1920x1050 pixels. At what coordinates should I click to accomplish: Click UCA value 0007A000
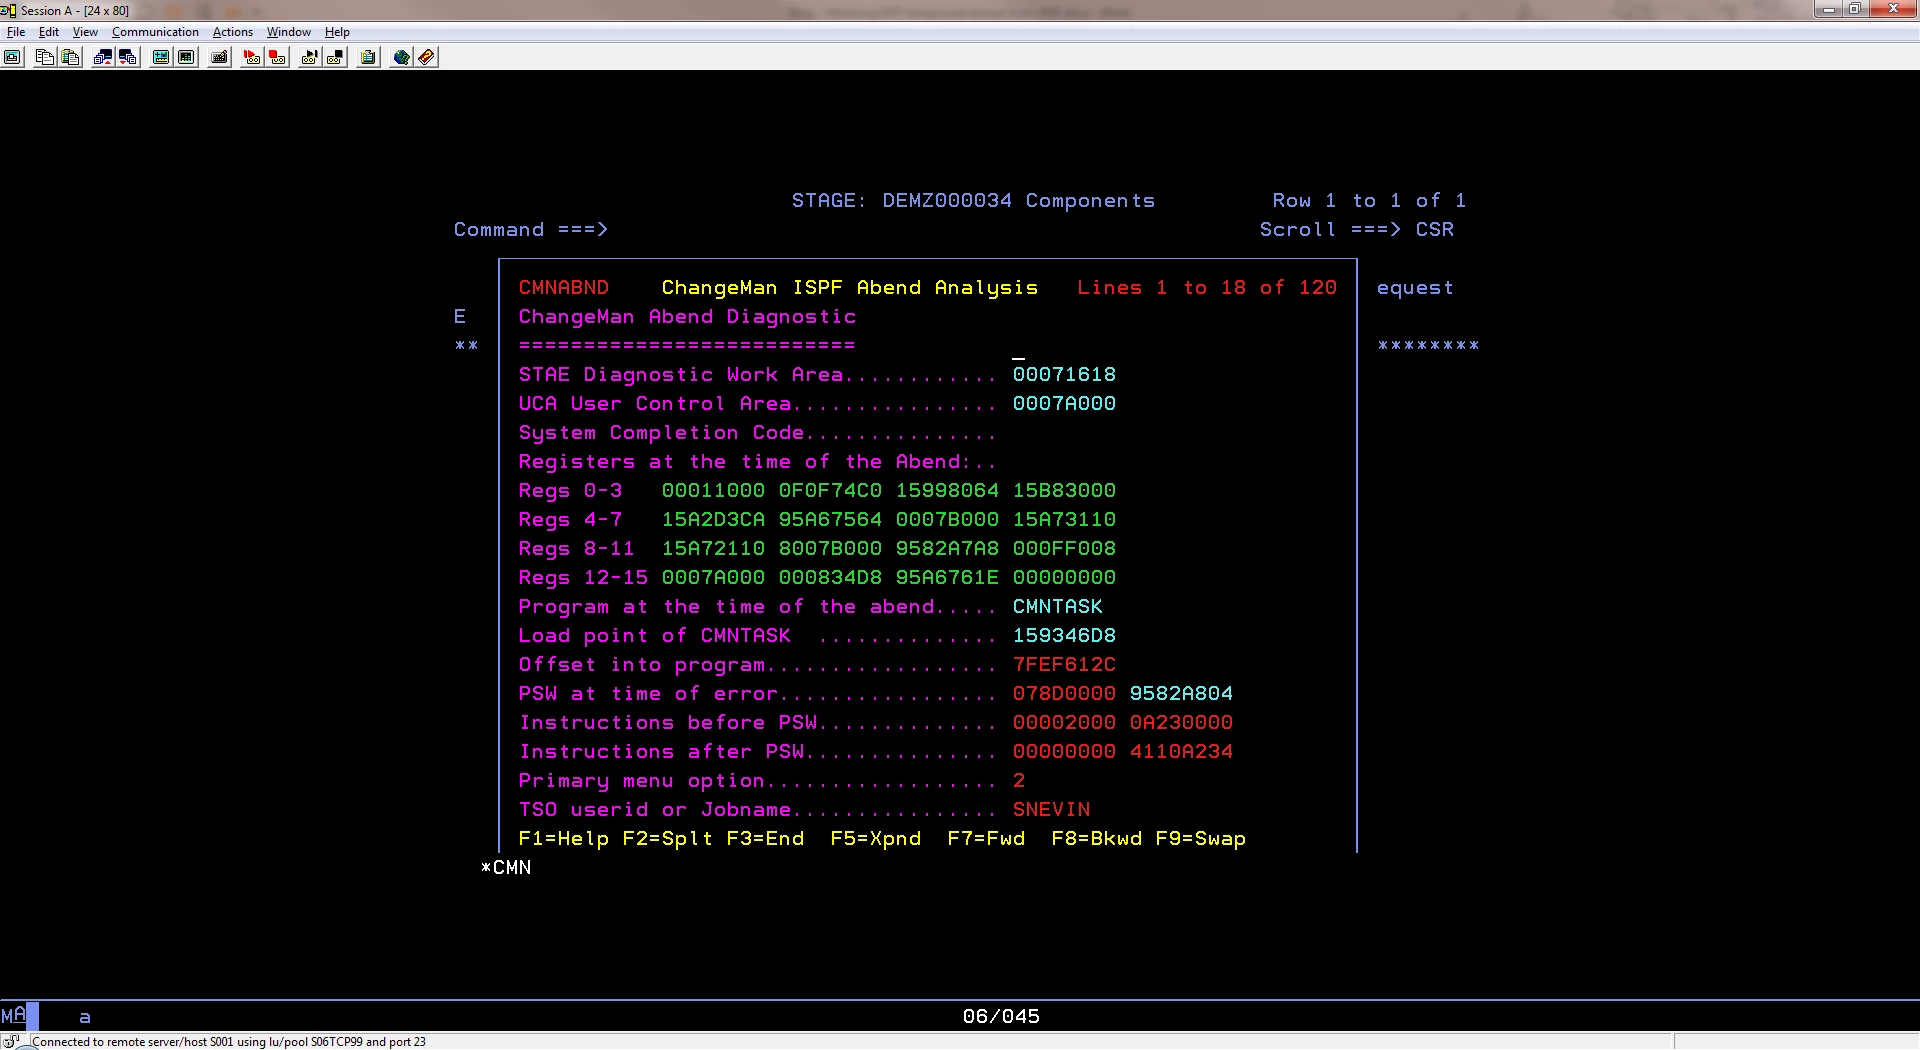click(x=1064, y=404)
